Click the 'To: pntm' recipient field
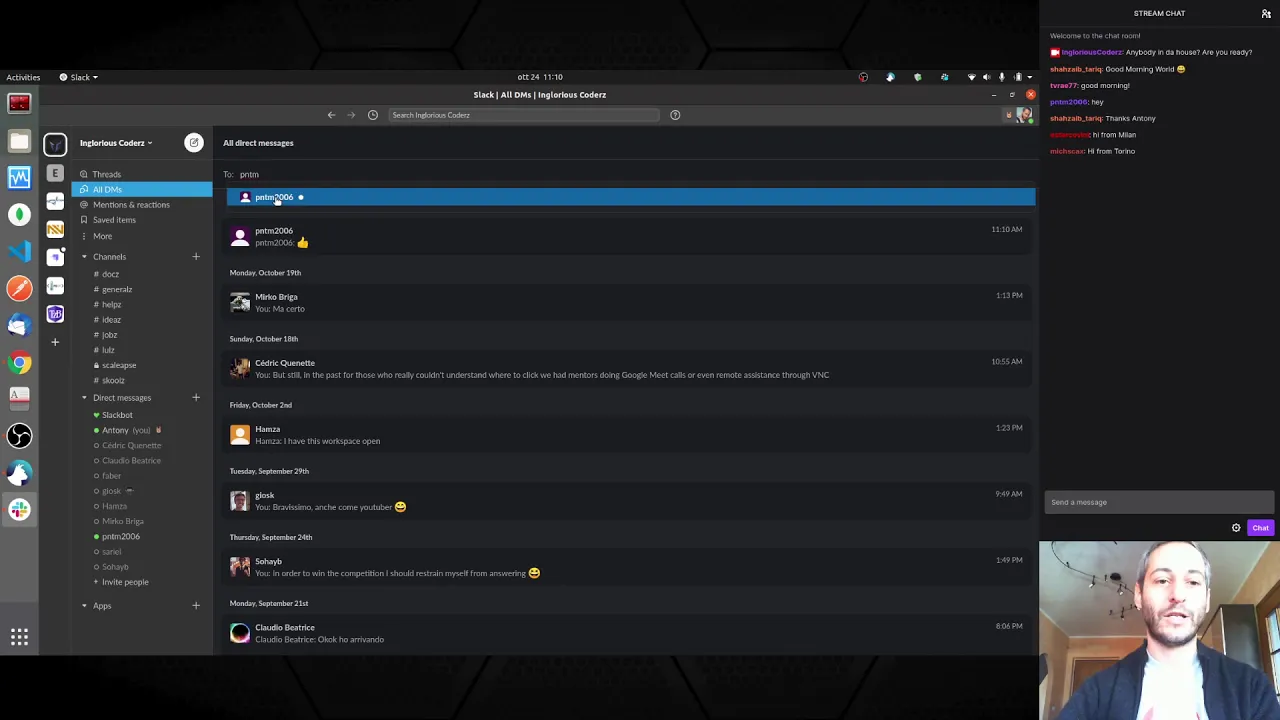Image resolution: width=1280 pixels, height=720 pixels. point(628,174)
